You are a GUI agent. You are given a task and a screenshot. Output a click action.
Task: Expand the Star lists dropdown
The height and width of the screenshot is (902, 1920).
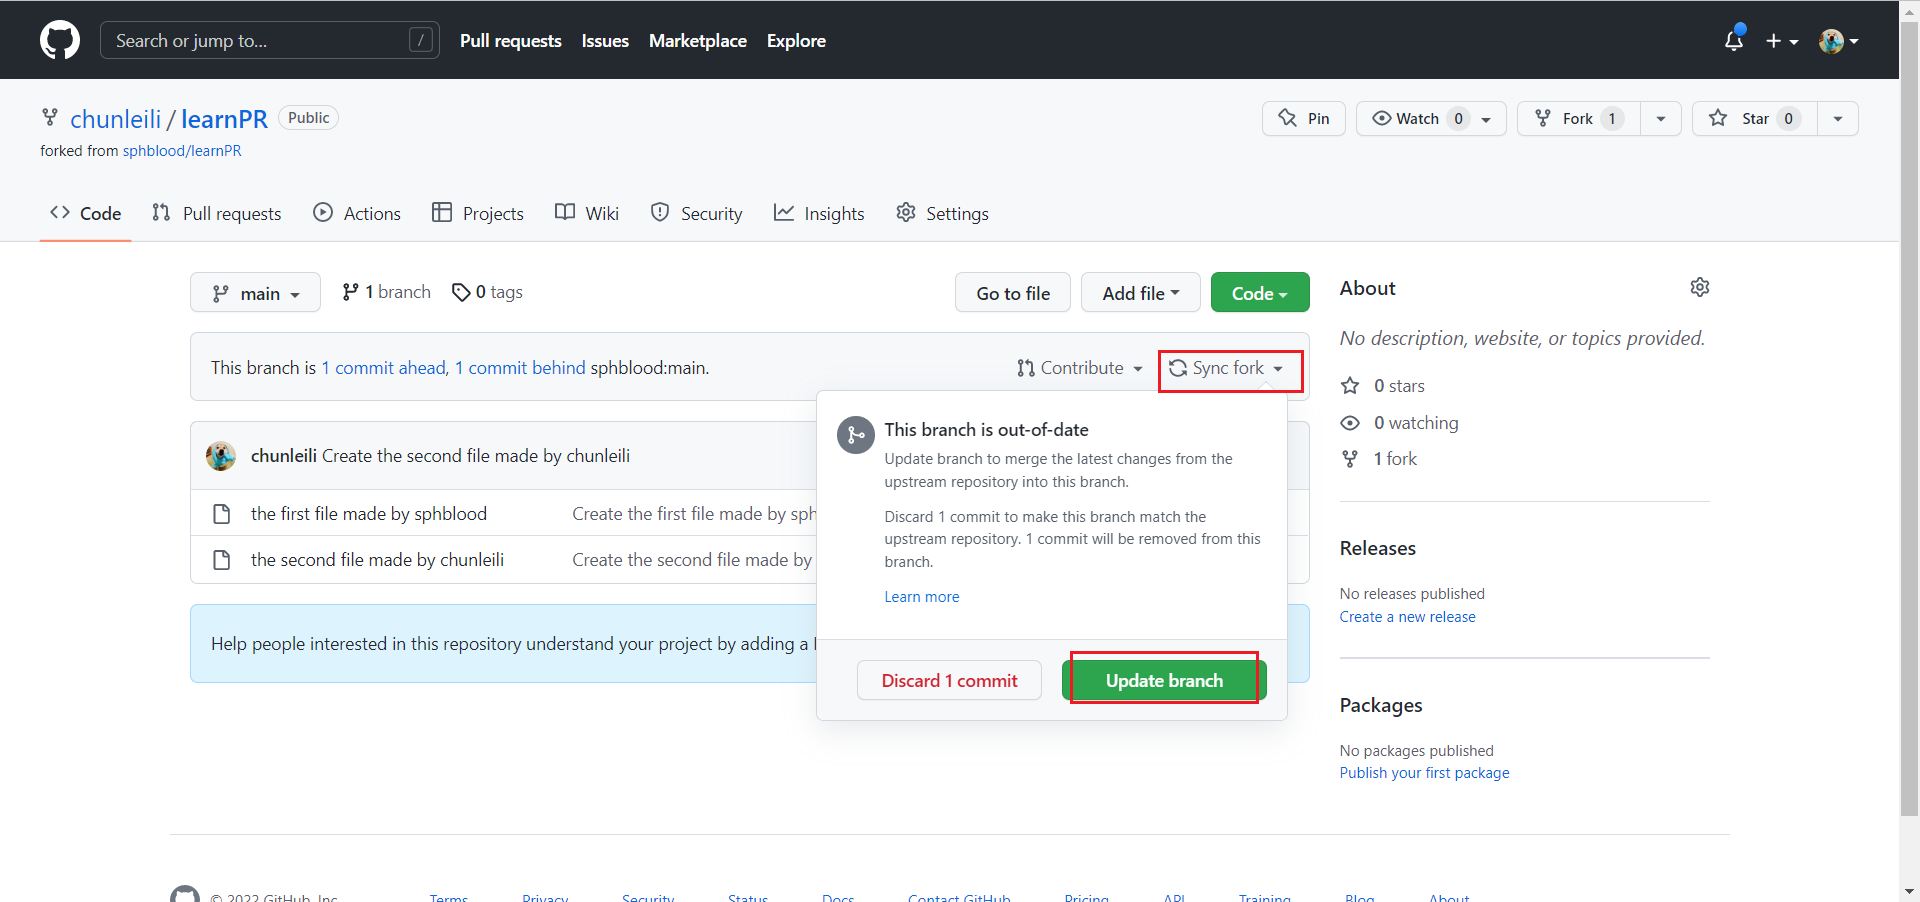(x=1838, y=118)
